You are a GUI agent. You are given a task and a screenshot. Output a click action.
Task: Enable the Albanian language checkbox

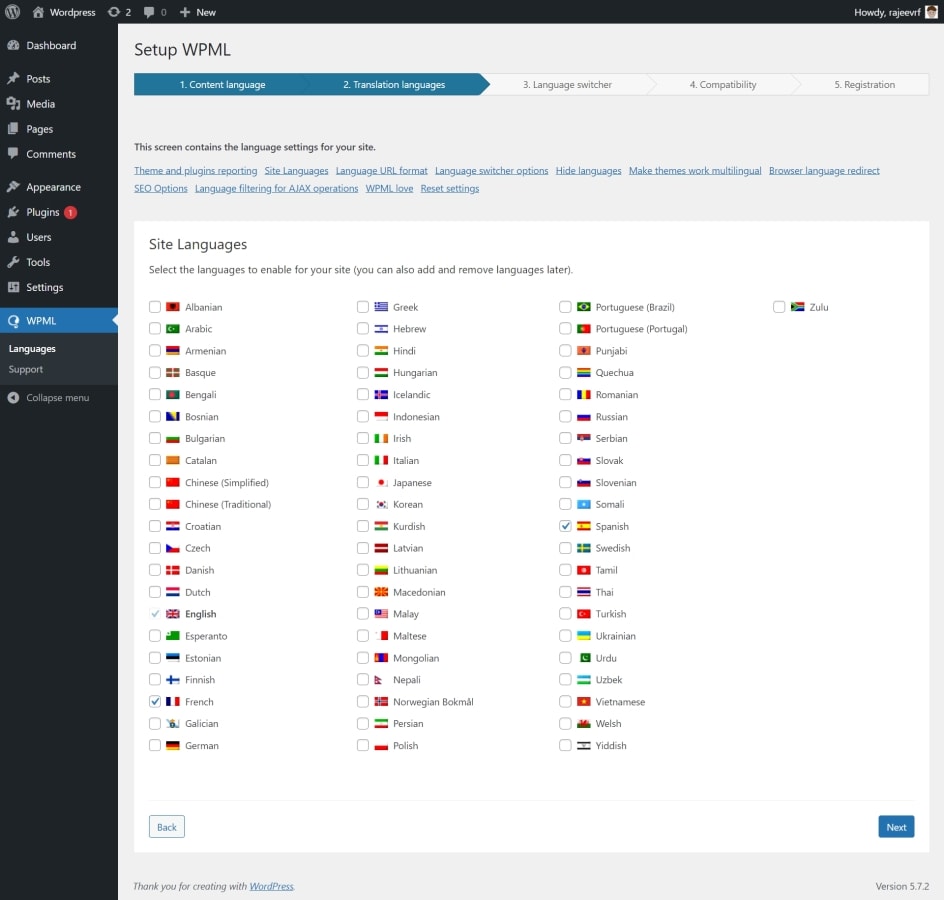coord(155,307)
